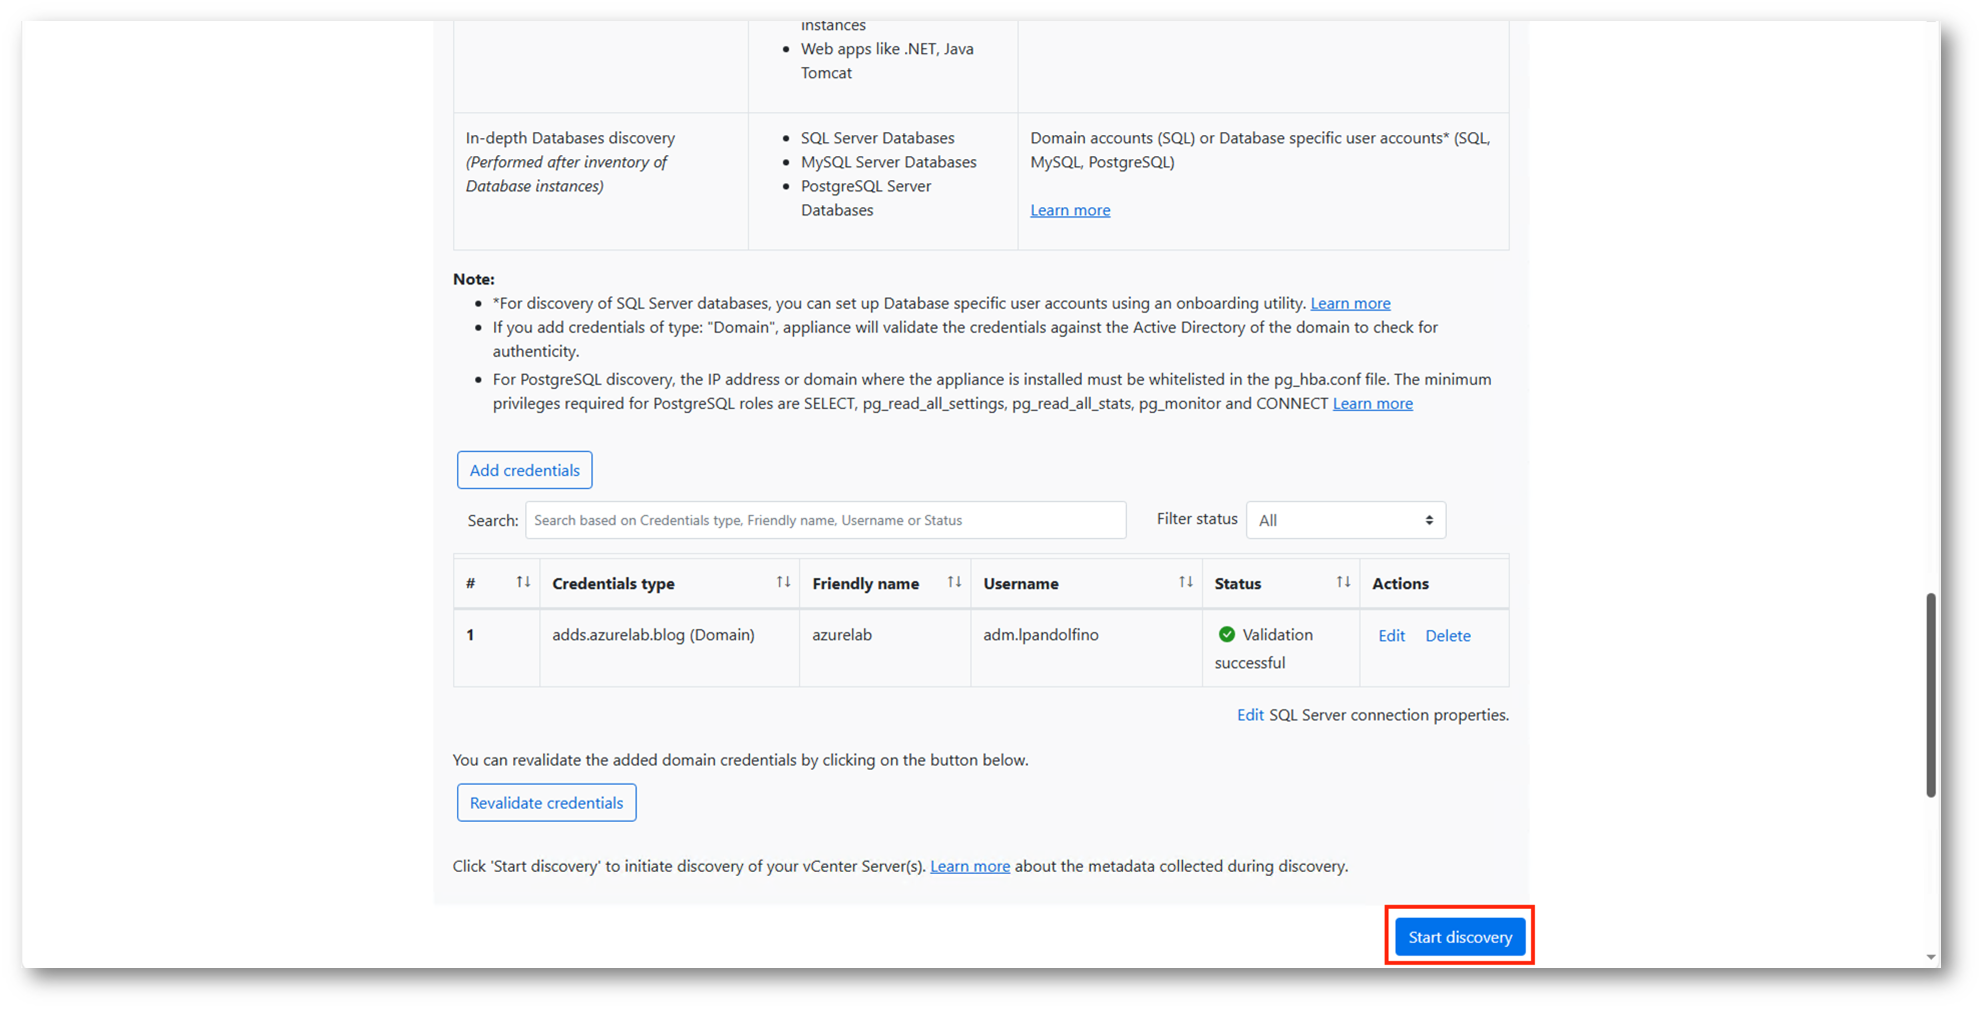
Task: Sort by Friendly name column arrows
Action: (x=954, y=583)
